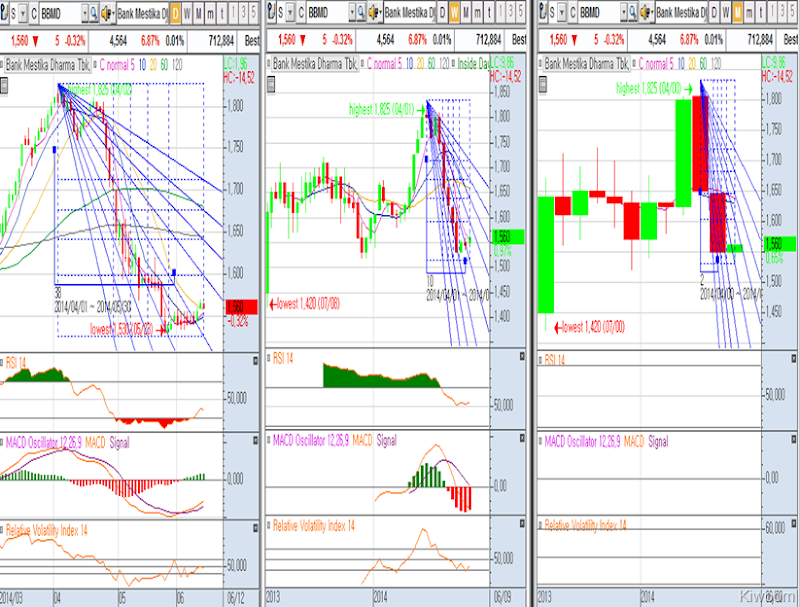The width and height of the screenshot is (800, 607).
Task: Open symbol search in daily chart toolbar
Action: coord(94,13)
